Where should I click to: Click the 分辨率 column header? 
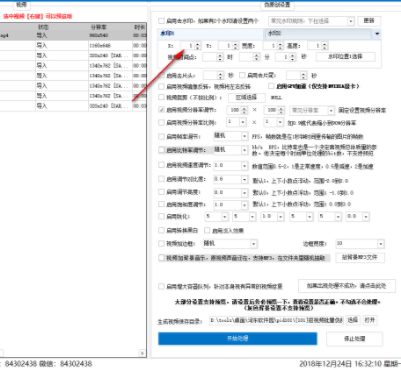click(110, 27)
